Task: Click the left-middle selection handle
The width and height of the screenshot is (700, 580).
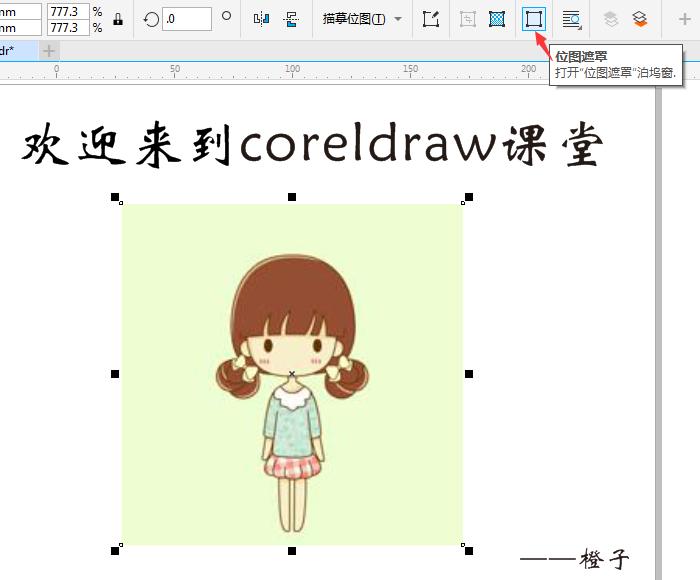Action: click(x=115, y=374)
